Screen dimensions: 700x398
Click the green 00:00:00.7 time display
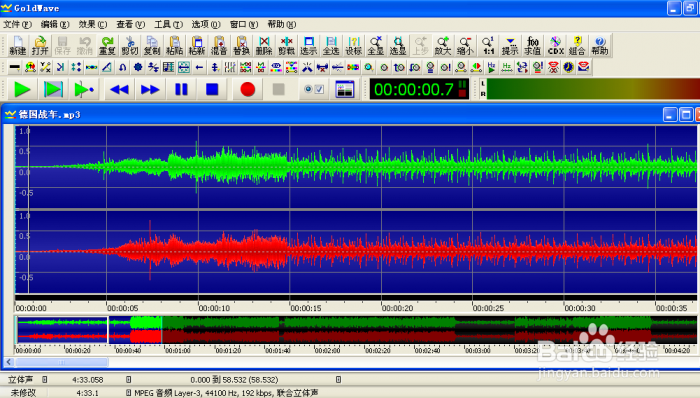click(419, 90)
